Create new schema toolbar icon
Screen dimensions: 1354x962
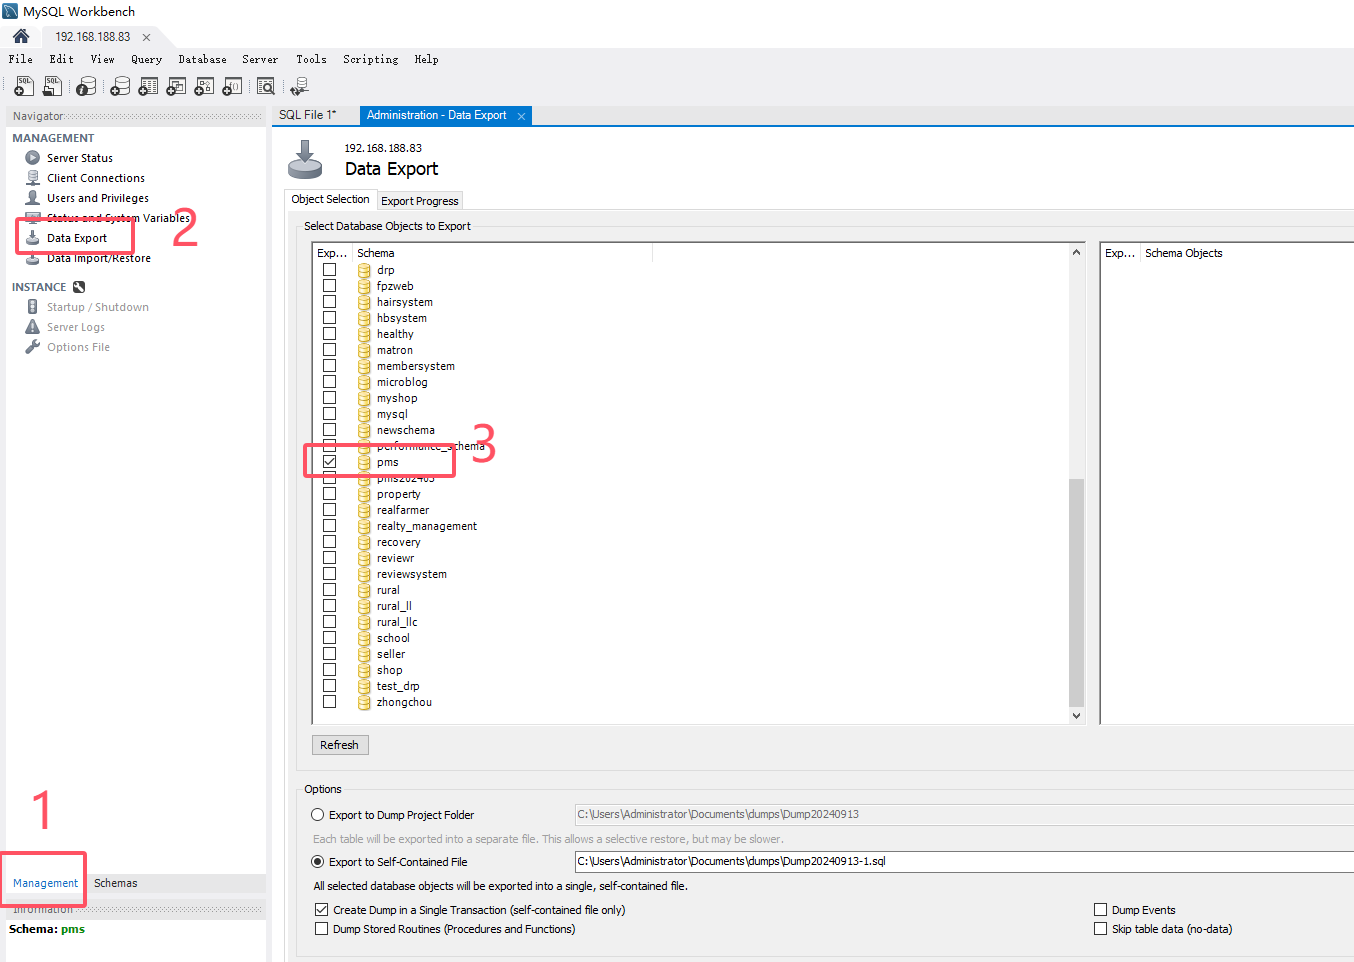pyautogui.click(x=120, y=87)
